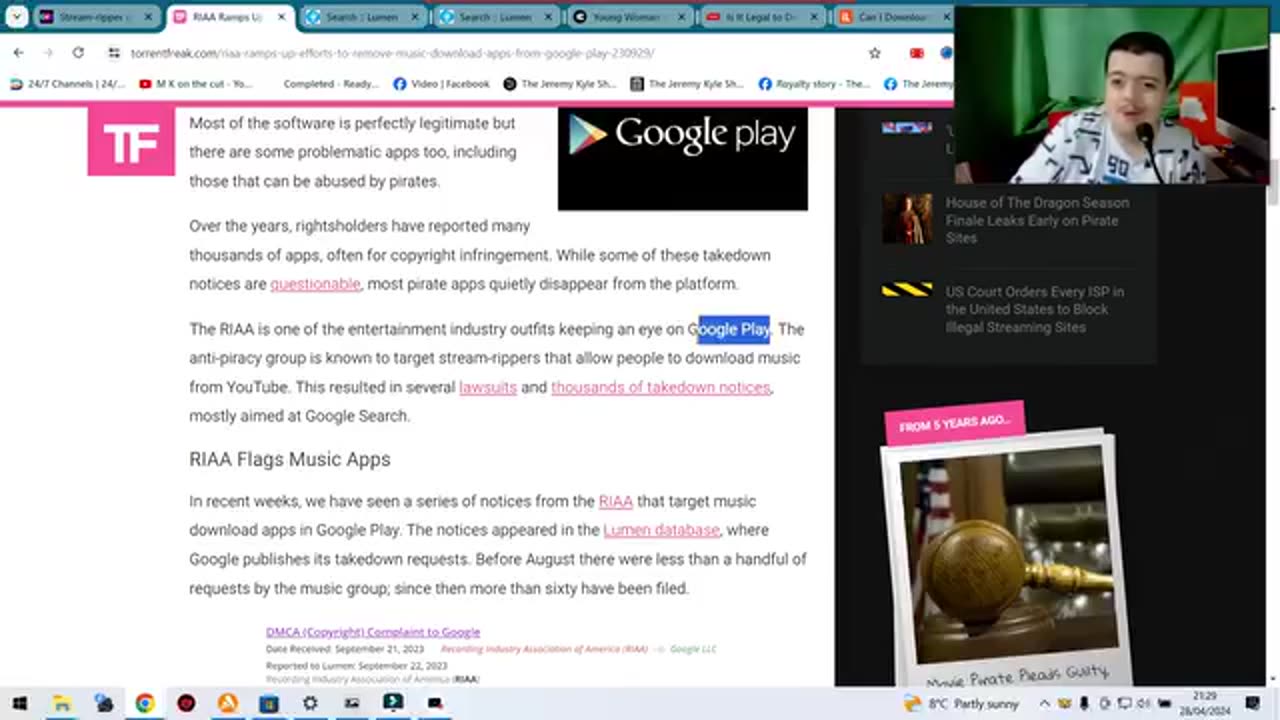This screenshot has width=1280, height=720.
Task: Open the red circle app in taskbar
Action: pyautogui.click(x=186, y=704)
